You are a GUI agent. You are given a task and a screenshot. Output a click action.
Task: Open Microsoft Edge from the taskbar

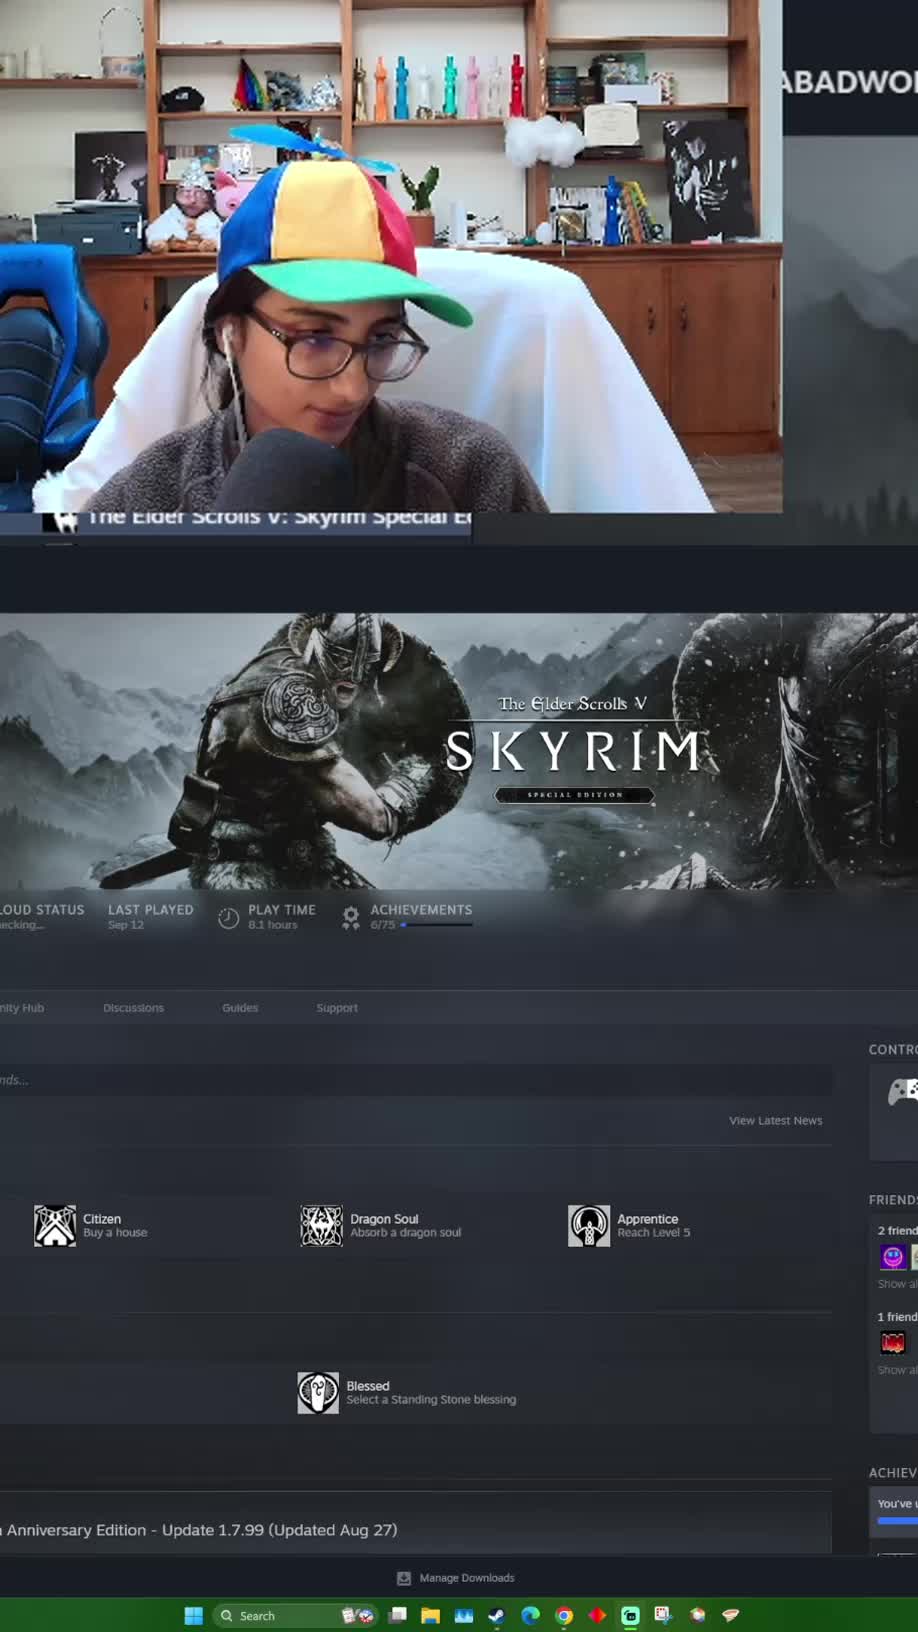coord(531,1616)
